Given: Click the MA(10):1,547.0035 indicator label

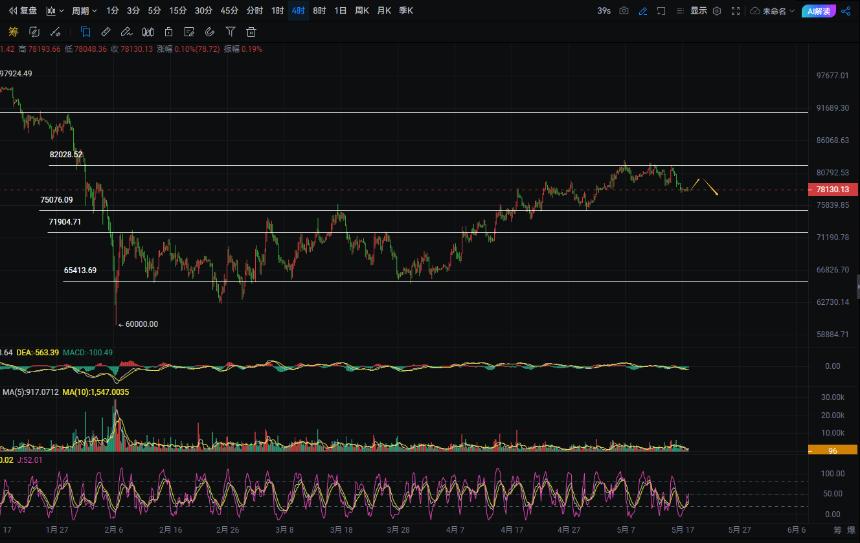Looking at the screenshot, I should click(96, 392).
